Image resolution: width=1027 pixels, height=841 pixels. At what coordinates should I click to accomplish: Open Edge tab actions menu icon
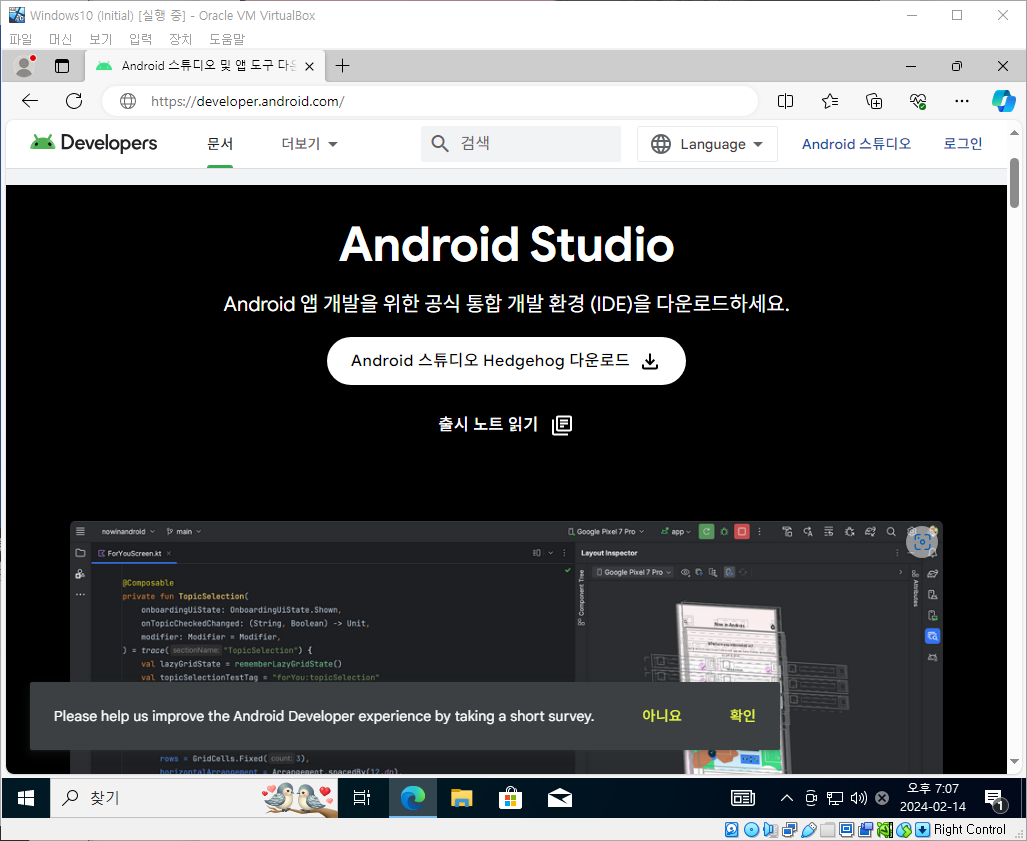62,66
